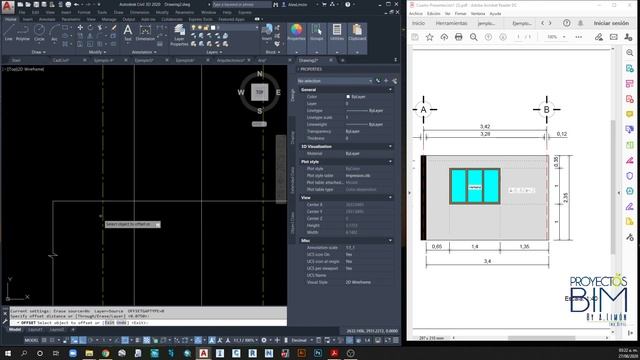The width and height of the screenshot is (640, 360).
Task: Collapse the General section in Properties palette
Action: 390,90
